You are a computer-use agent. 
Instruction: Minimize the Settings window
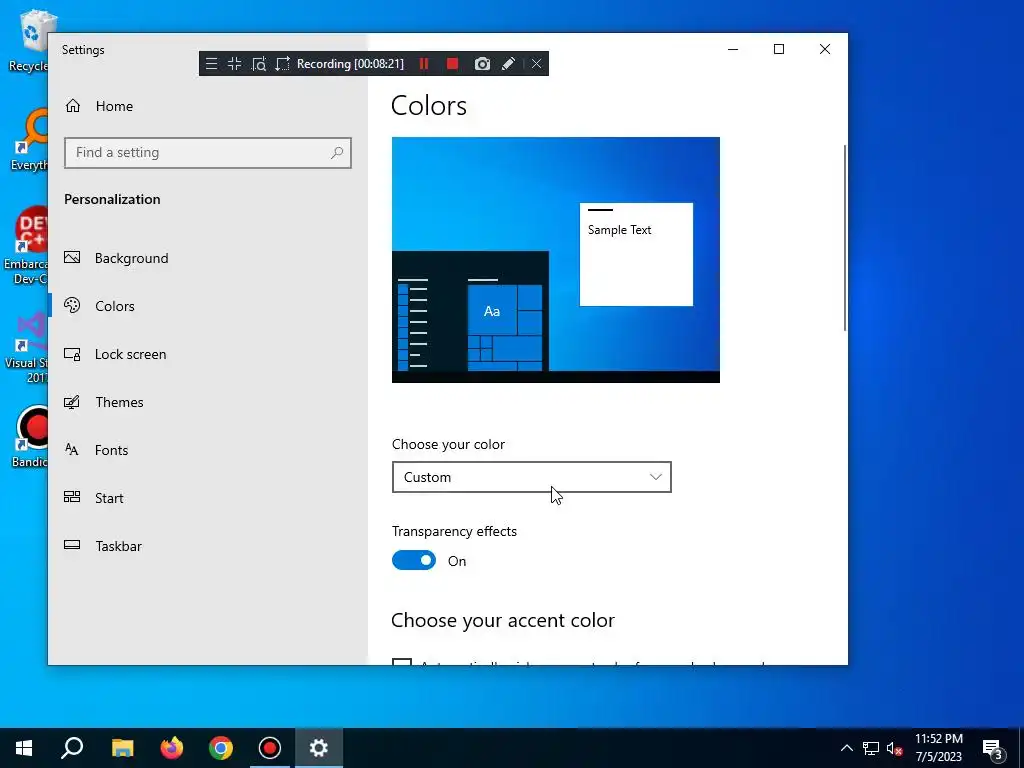733,49
